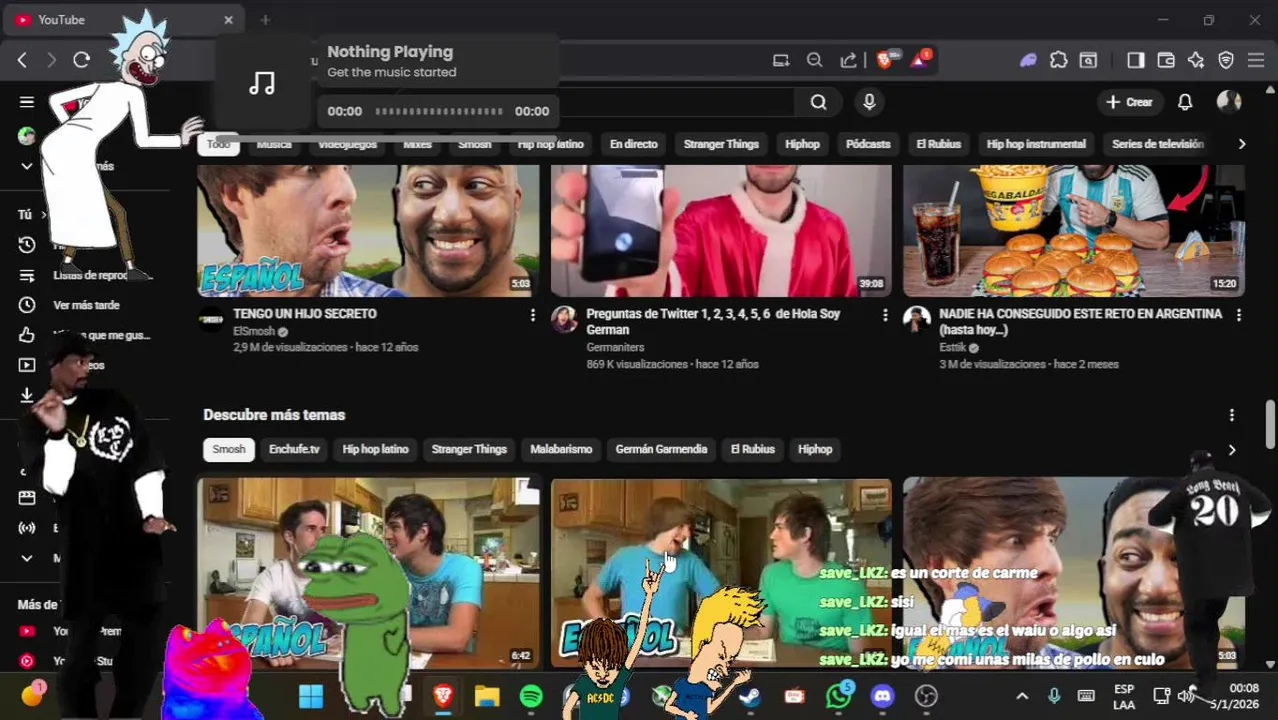Click the share page icon in address bar
The image size is (1278, 720).
click(x=849, y=60)
